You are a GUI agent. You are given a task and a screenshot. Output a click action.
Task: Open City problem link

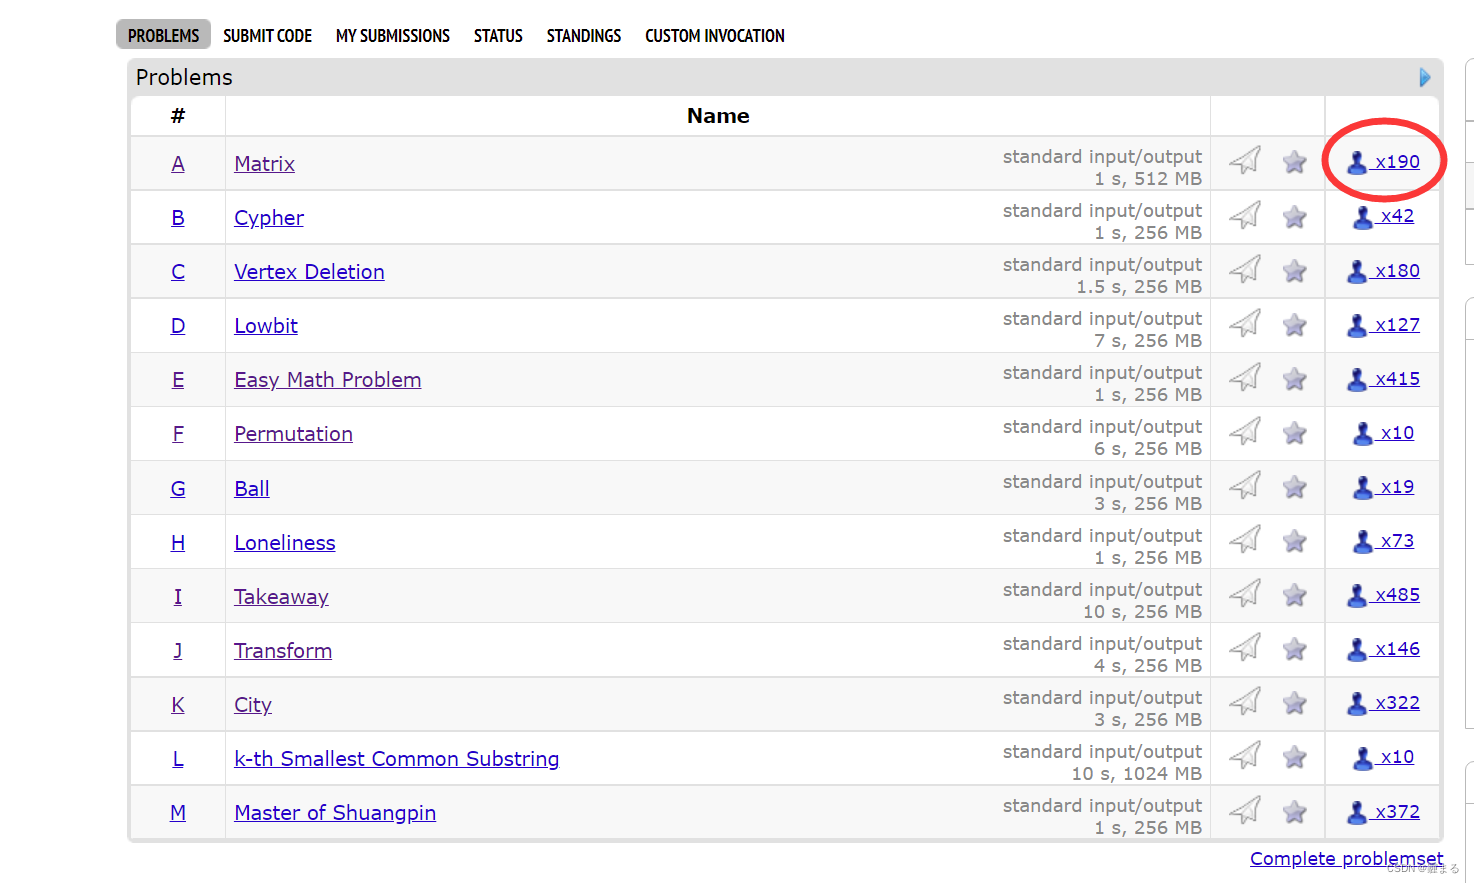(x=253, y=705)
